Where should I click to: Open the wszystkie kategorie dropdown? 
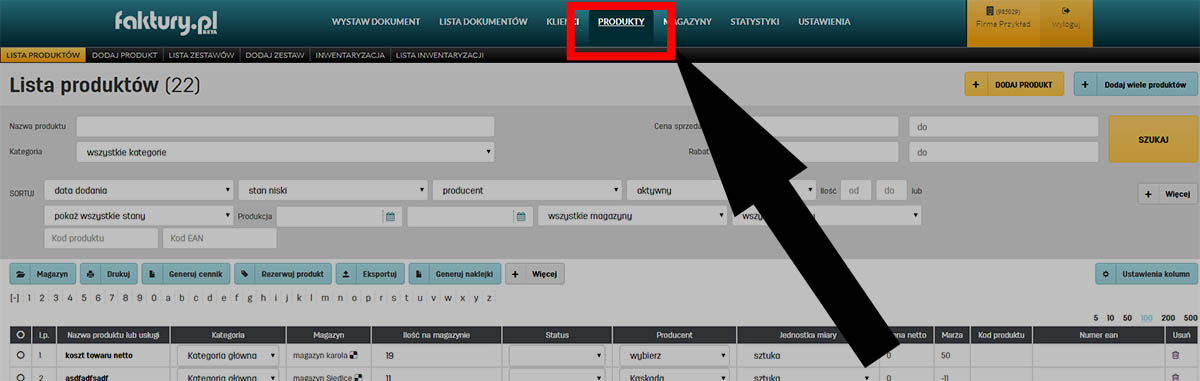point(285,153)
